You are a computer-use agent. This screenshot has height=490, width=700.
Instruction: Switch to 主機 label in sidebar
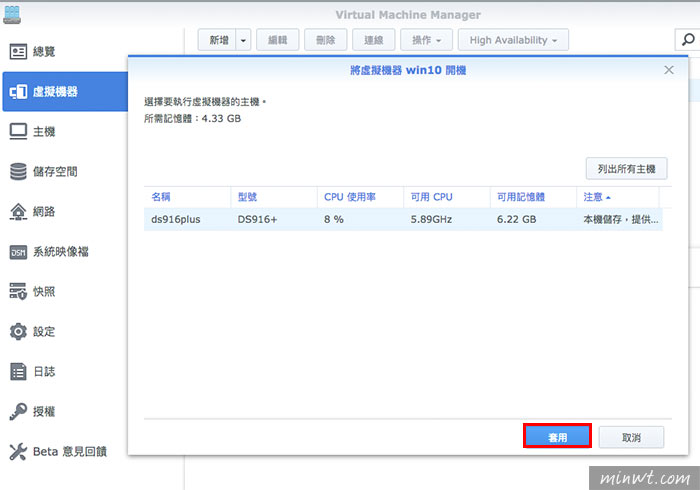point(44,132)
